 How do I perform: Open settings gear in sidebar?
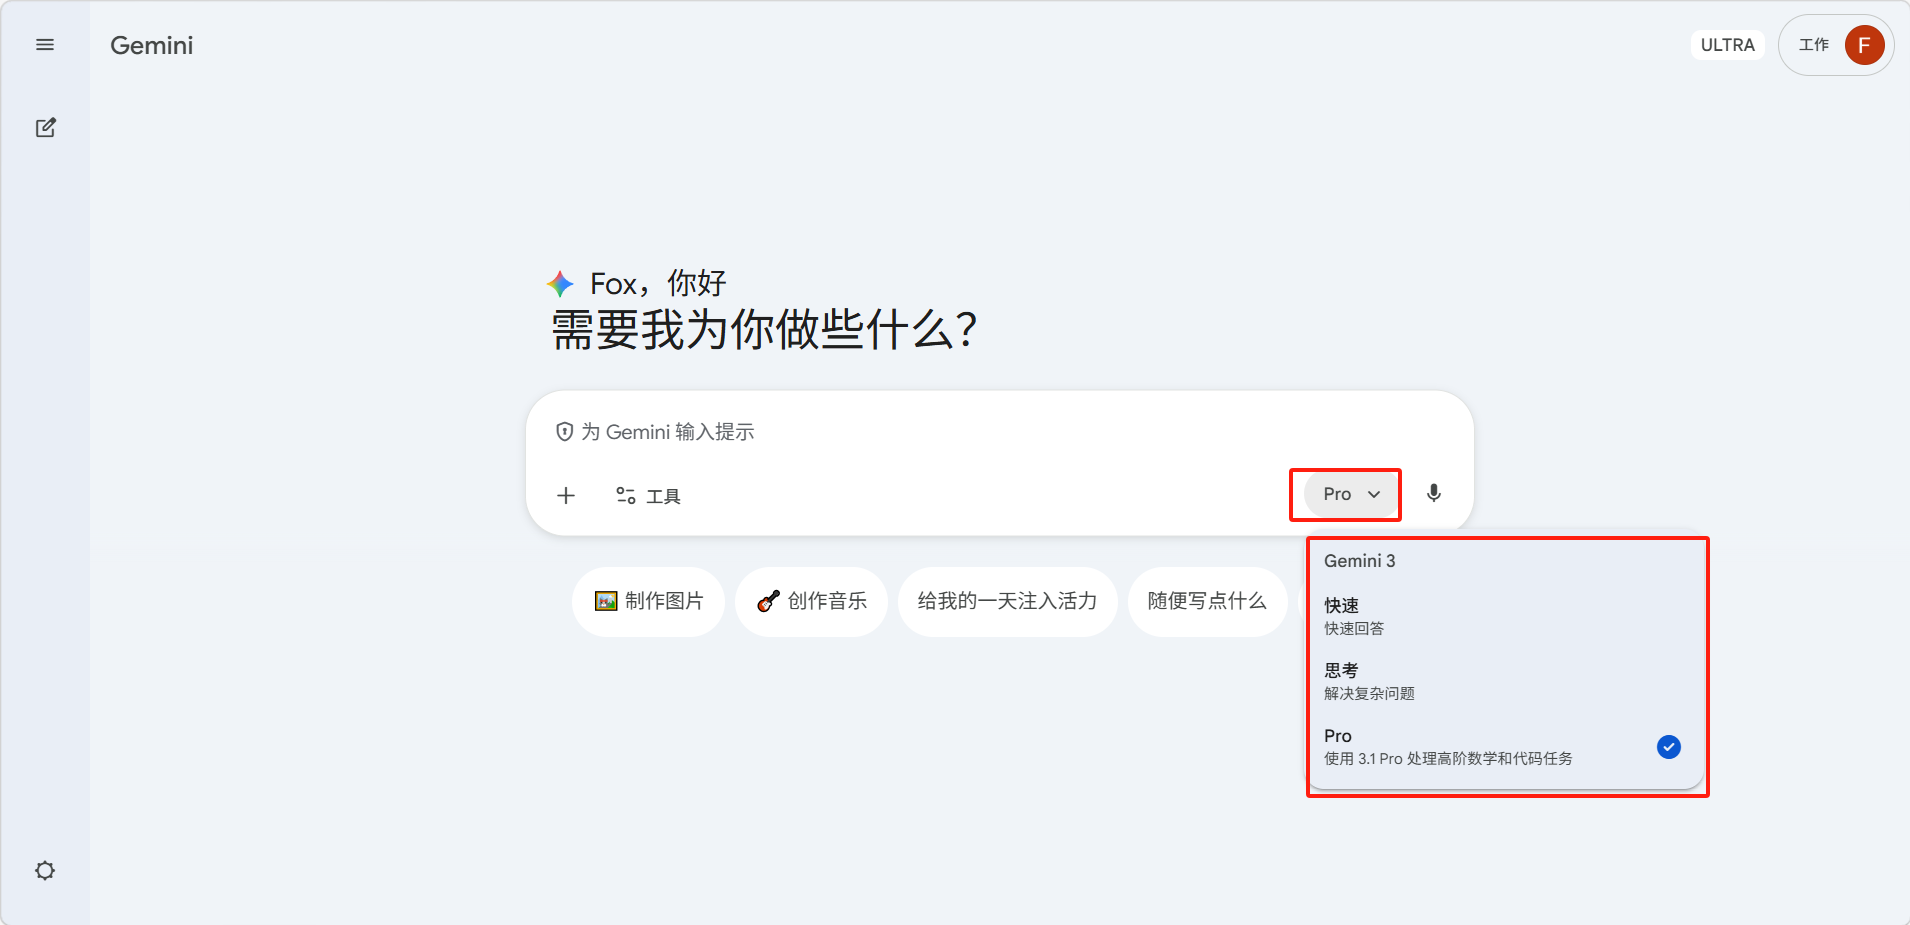45,871
